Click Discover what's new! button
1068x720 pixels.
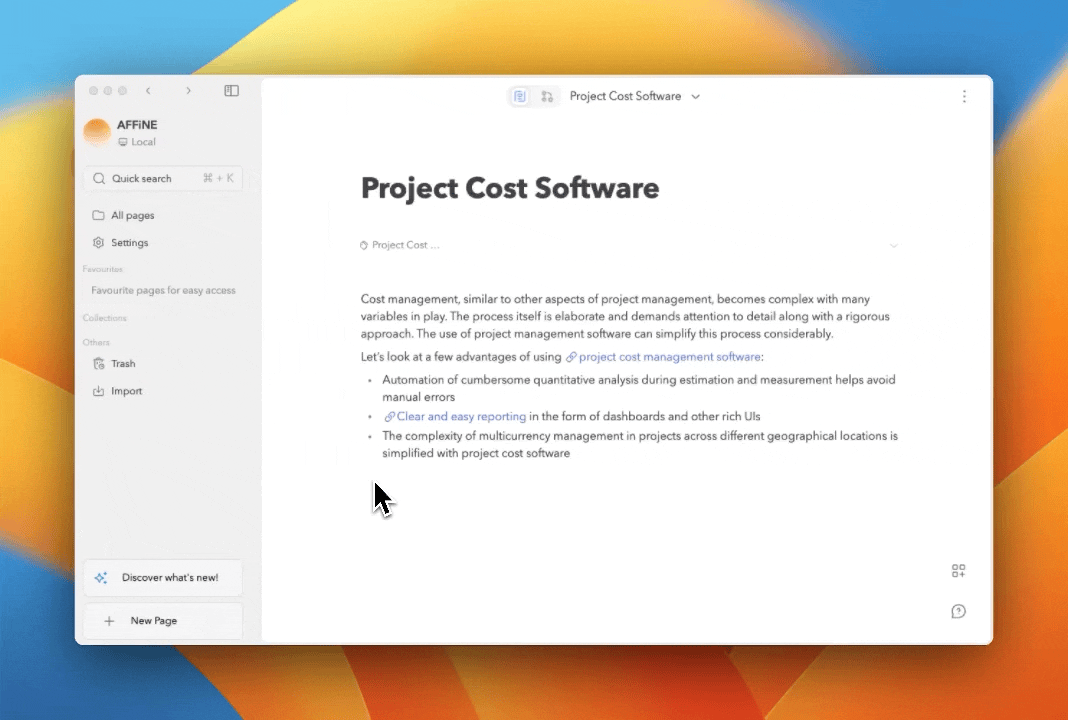pos(163,578)
